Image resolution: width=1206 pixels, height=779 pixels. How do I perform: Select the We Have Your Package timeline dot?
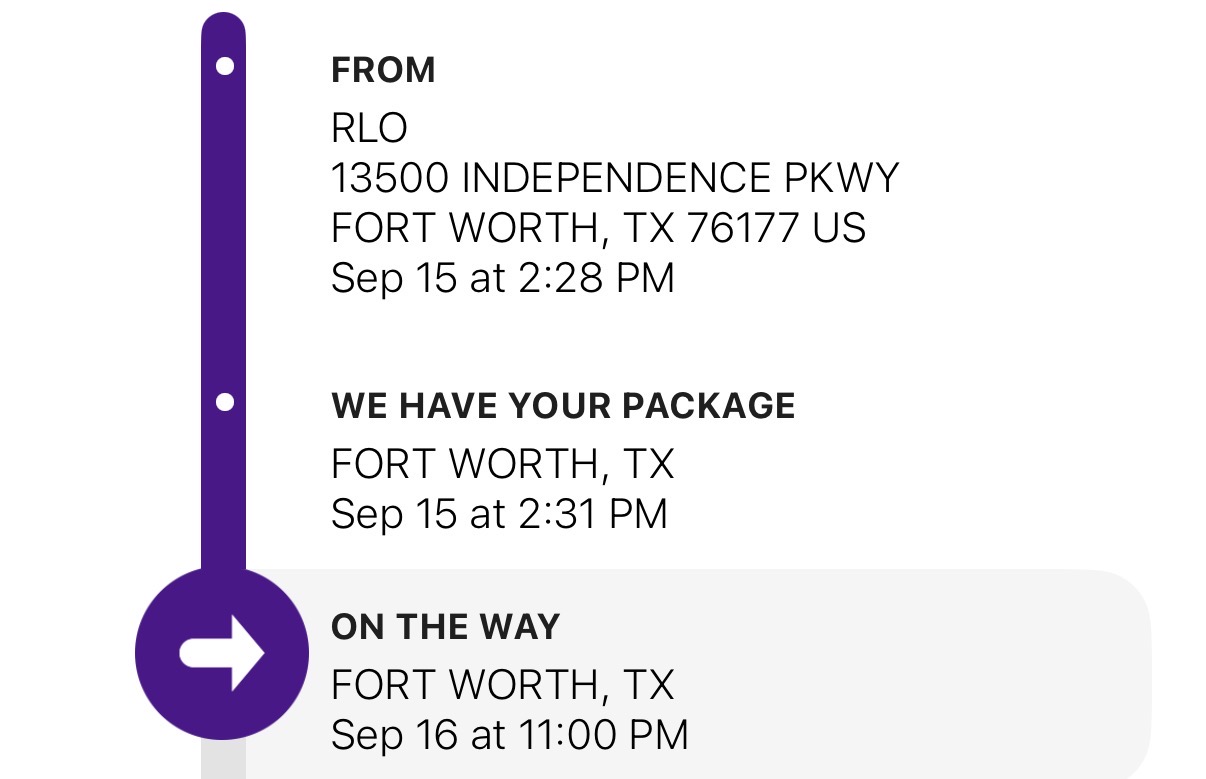224,402
